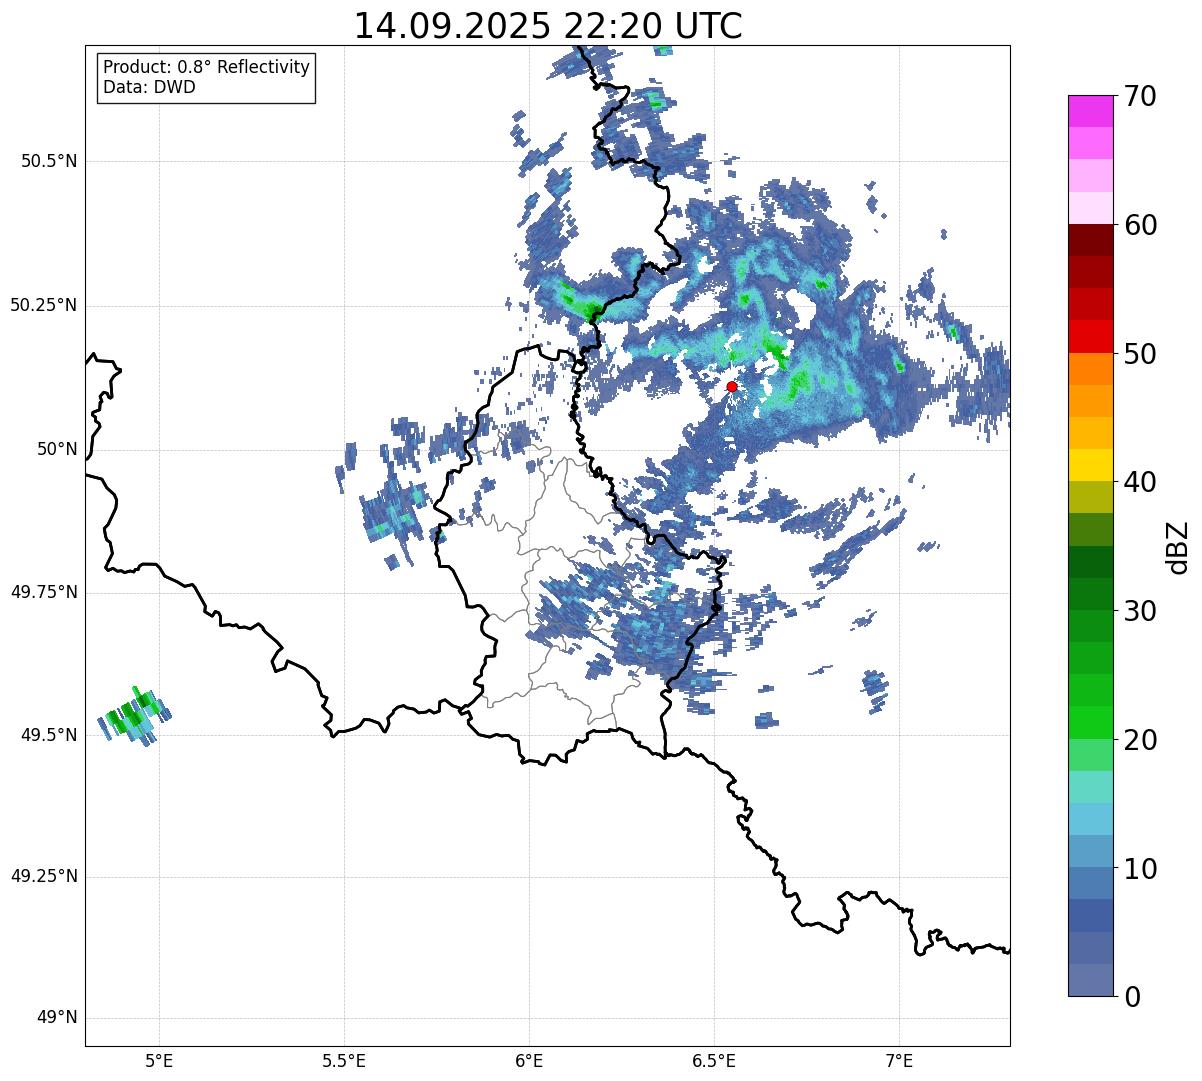This screenshot has height=1081, width=1202.
Task: Click the colorbar 70 tick label
Action: point(1140,96)
